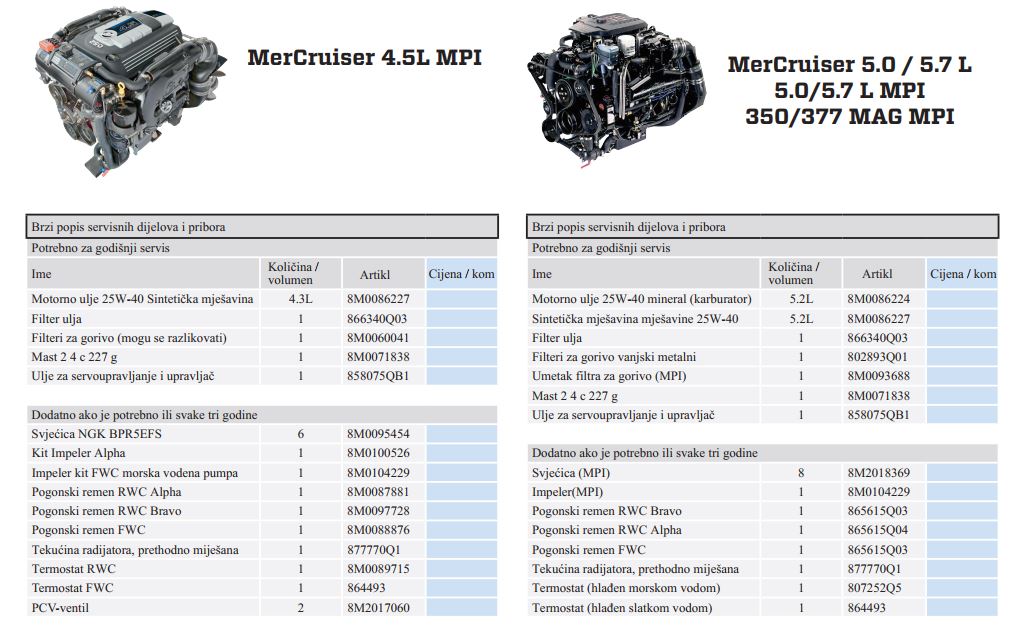
Task: Click 'Termostat (hlađen morskom vodom)' row
Action: [x=626, y=588]
